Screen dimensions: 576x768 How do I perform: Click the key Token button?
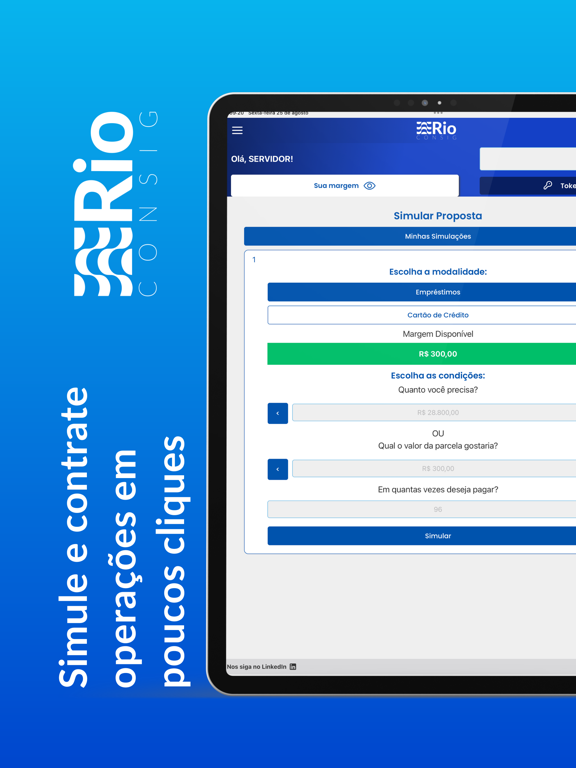pyautogui.click(x=528, y=186)
